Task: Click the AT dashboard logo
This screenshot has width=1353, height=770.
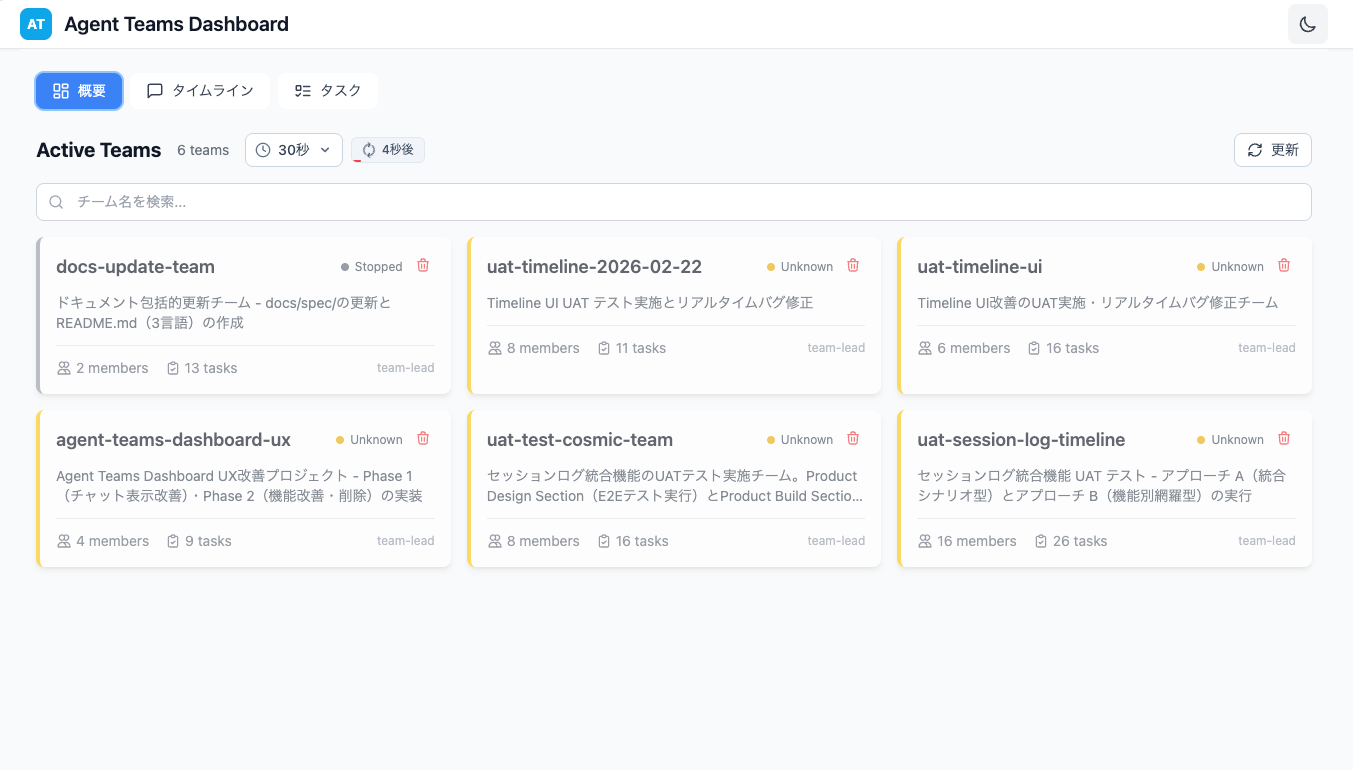Action: [36, 23]
